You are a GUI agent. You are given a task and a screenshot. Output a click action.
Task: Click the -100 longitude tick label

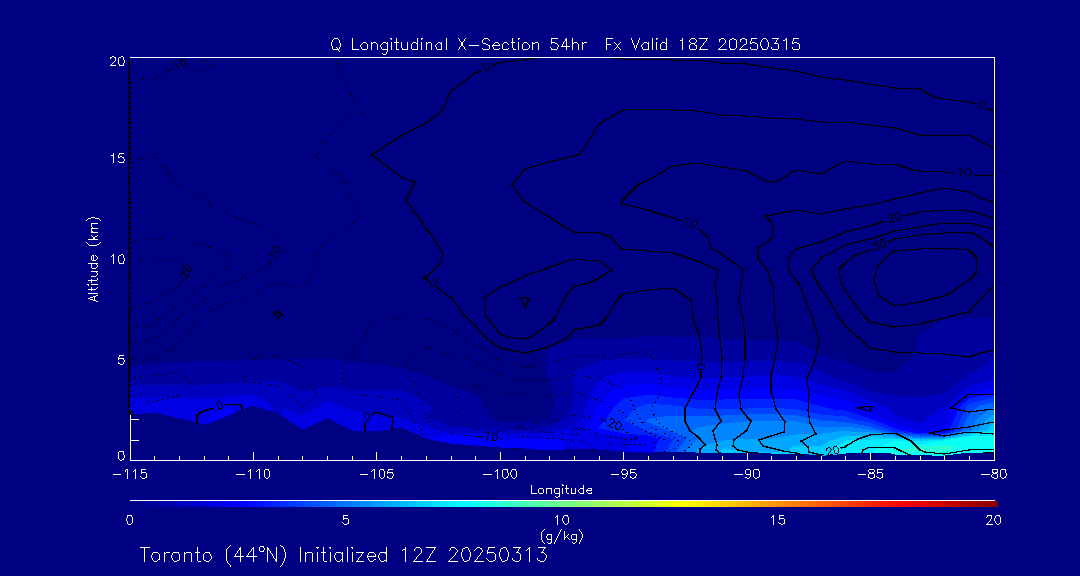pyautogui.click(x=499, y=475)
